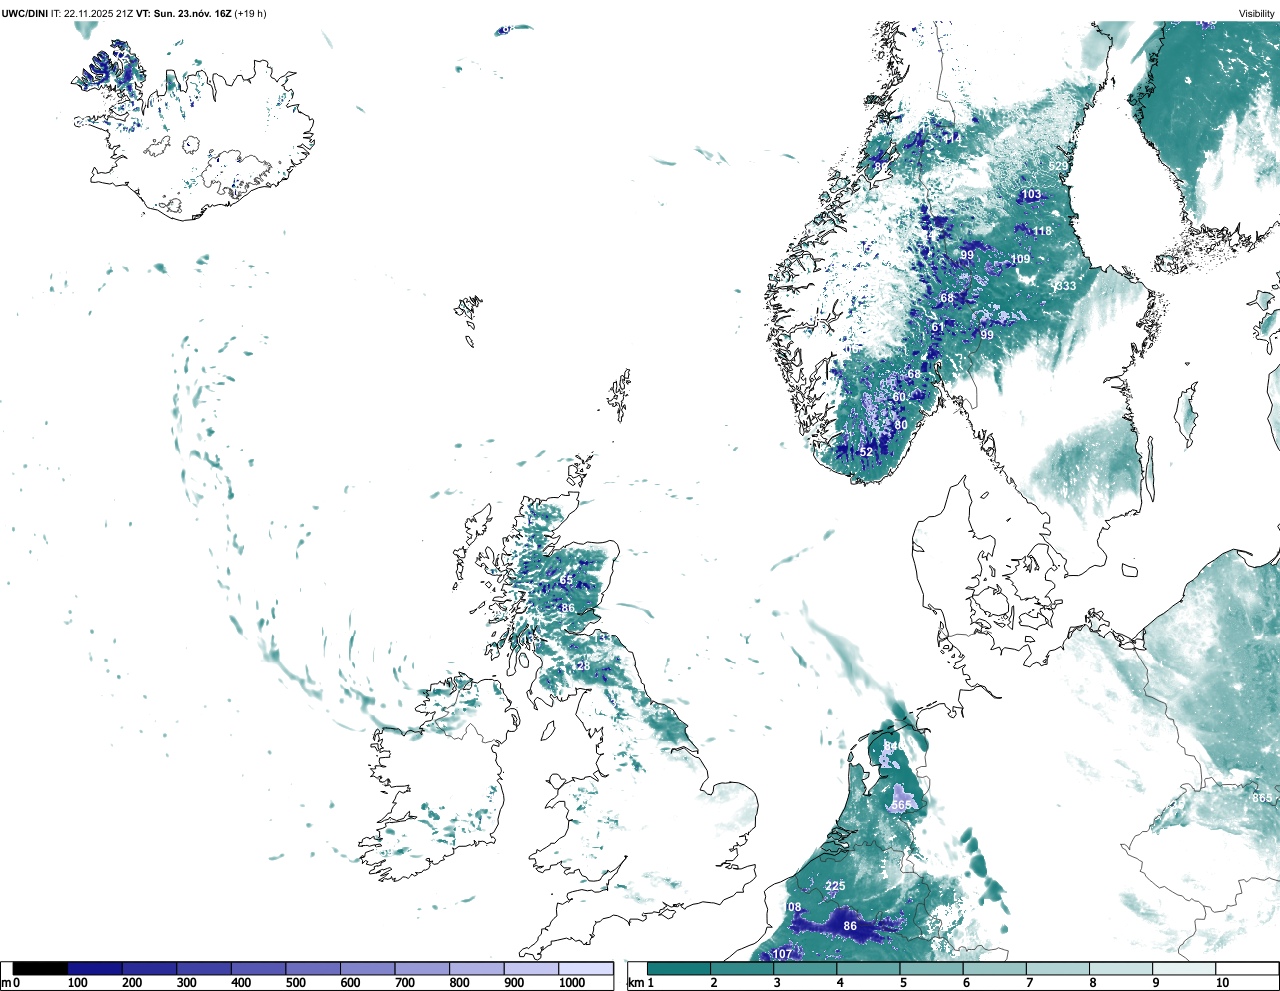Click the '10' kilometre legend label
This screenshot has height=991, width=1280.
1222,983
